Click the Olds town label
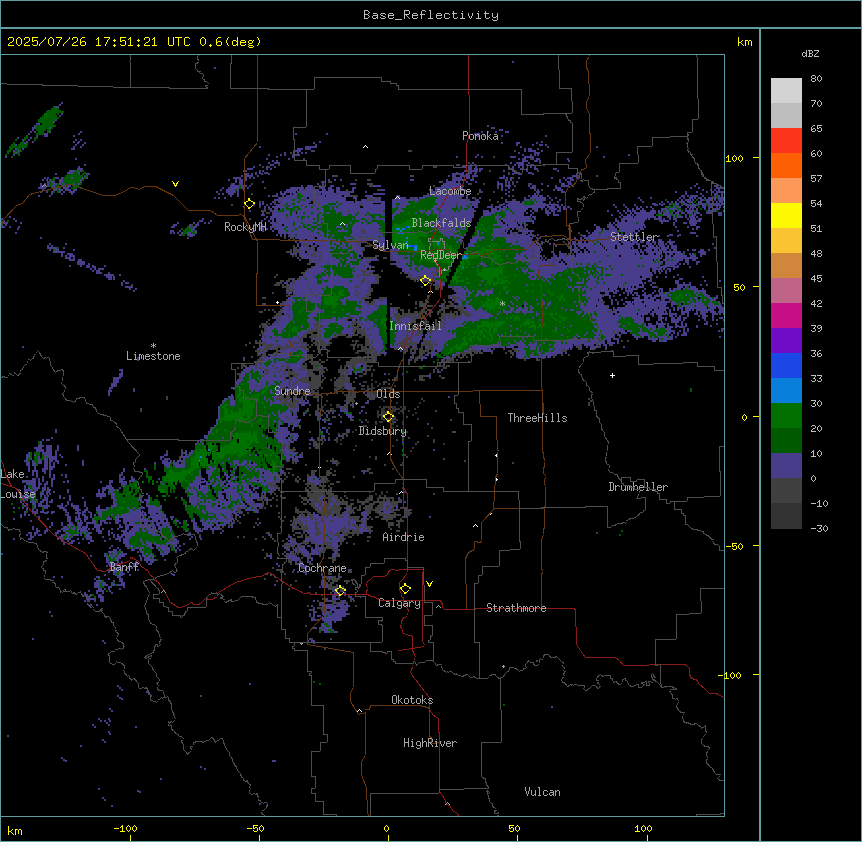This screenshot has height=842, width=862. tap(388, 394)
